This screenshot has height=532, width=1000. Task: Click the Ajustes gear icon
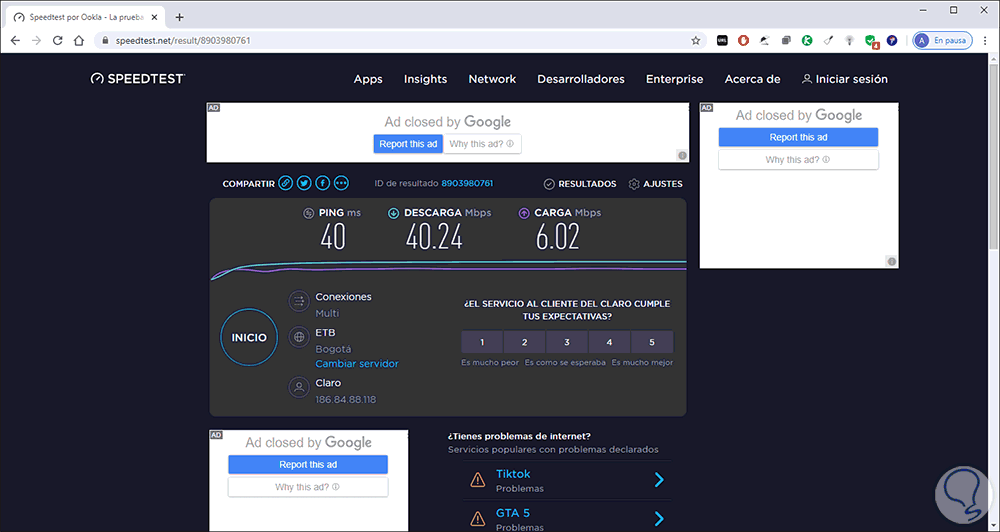[x=634, y=184]
